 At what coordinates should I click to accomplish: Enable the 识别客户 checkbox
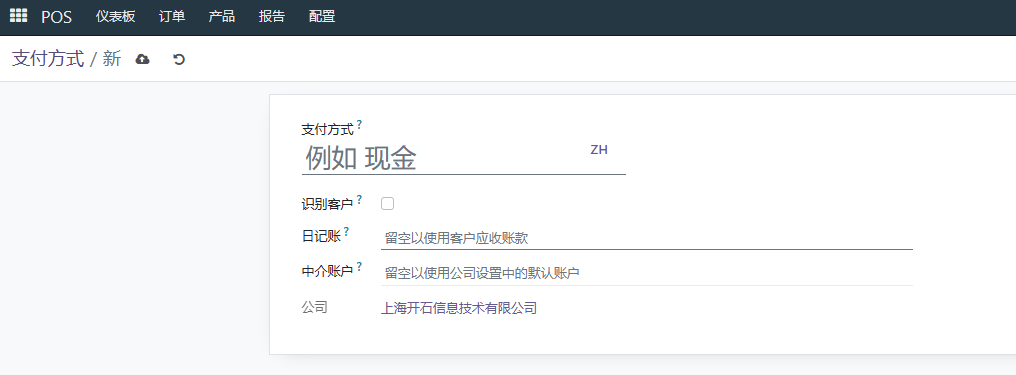coord(387,204)
